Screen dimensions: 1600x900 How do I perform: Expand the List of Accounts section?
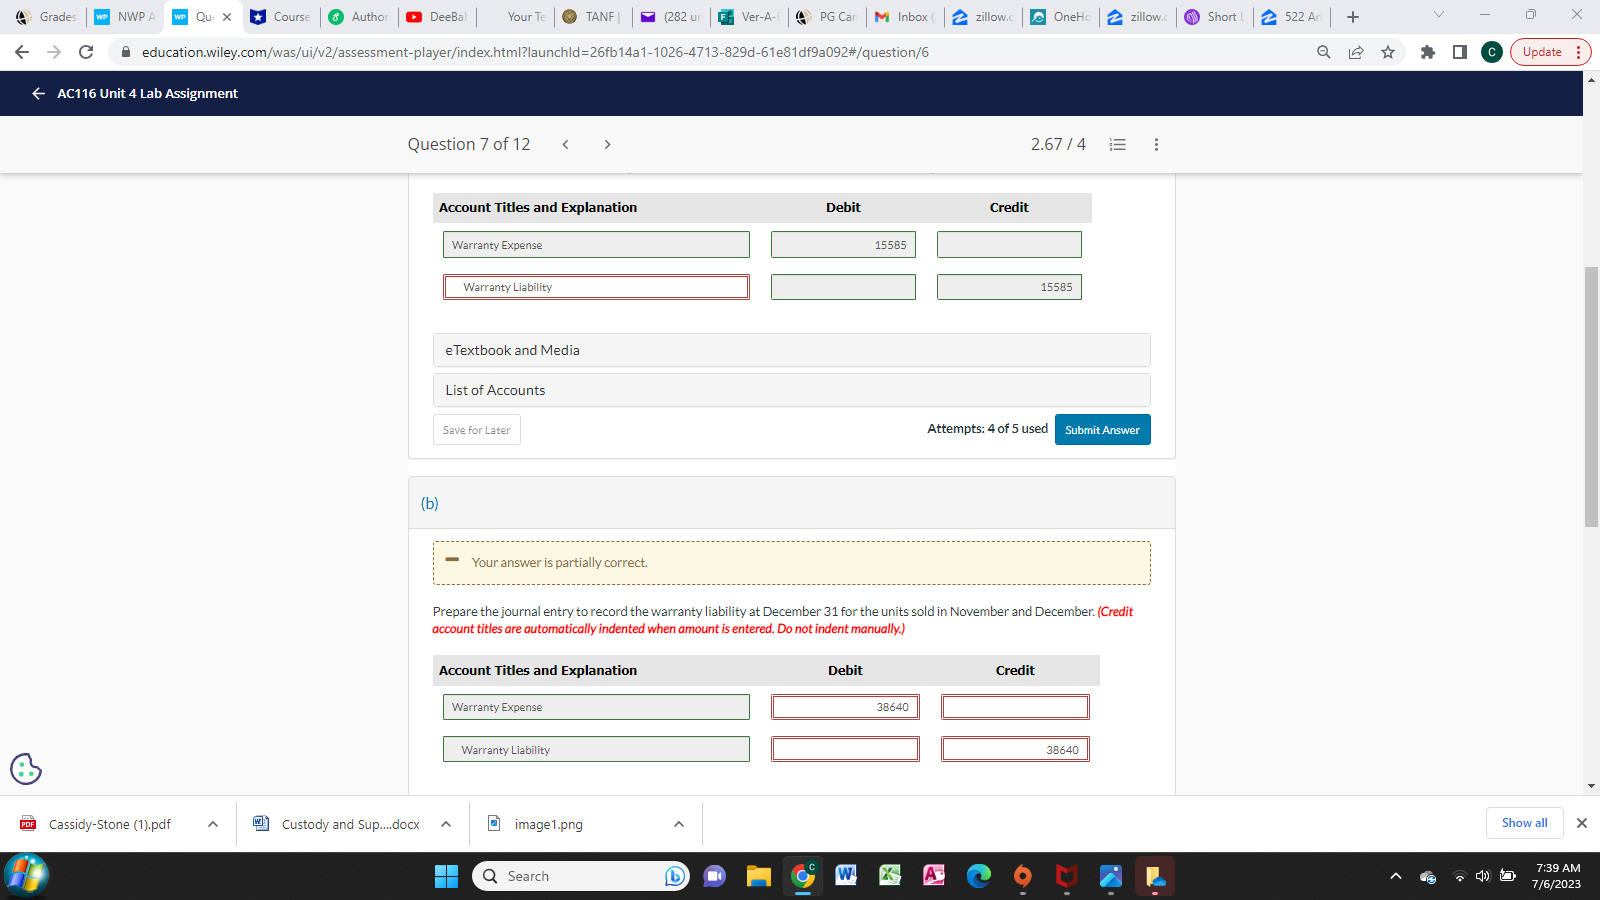tap(791, 390)
